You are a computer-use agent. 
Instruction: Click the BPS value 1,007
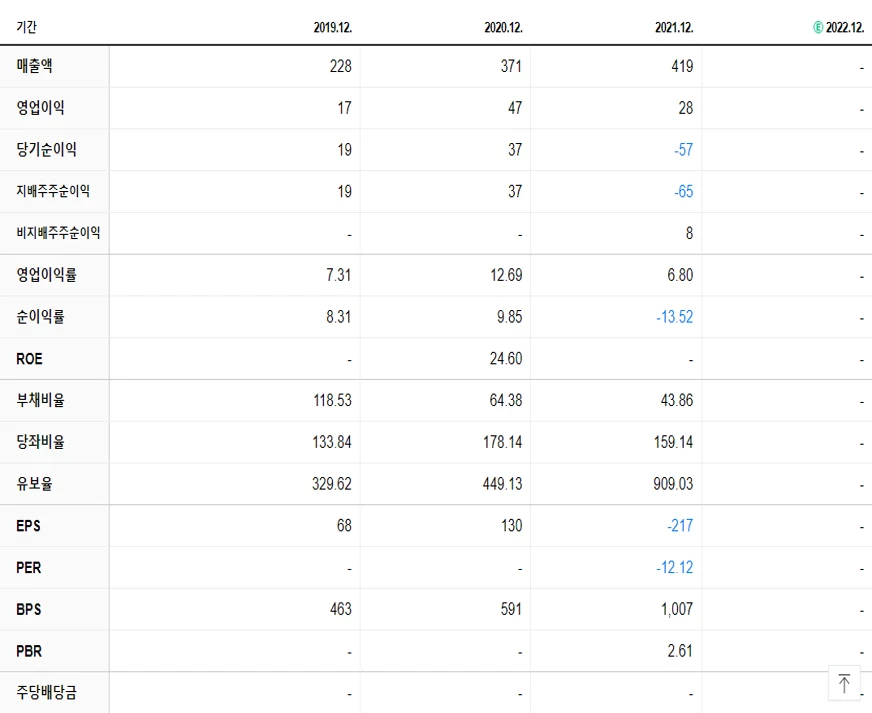click(x=677, y=609)
